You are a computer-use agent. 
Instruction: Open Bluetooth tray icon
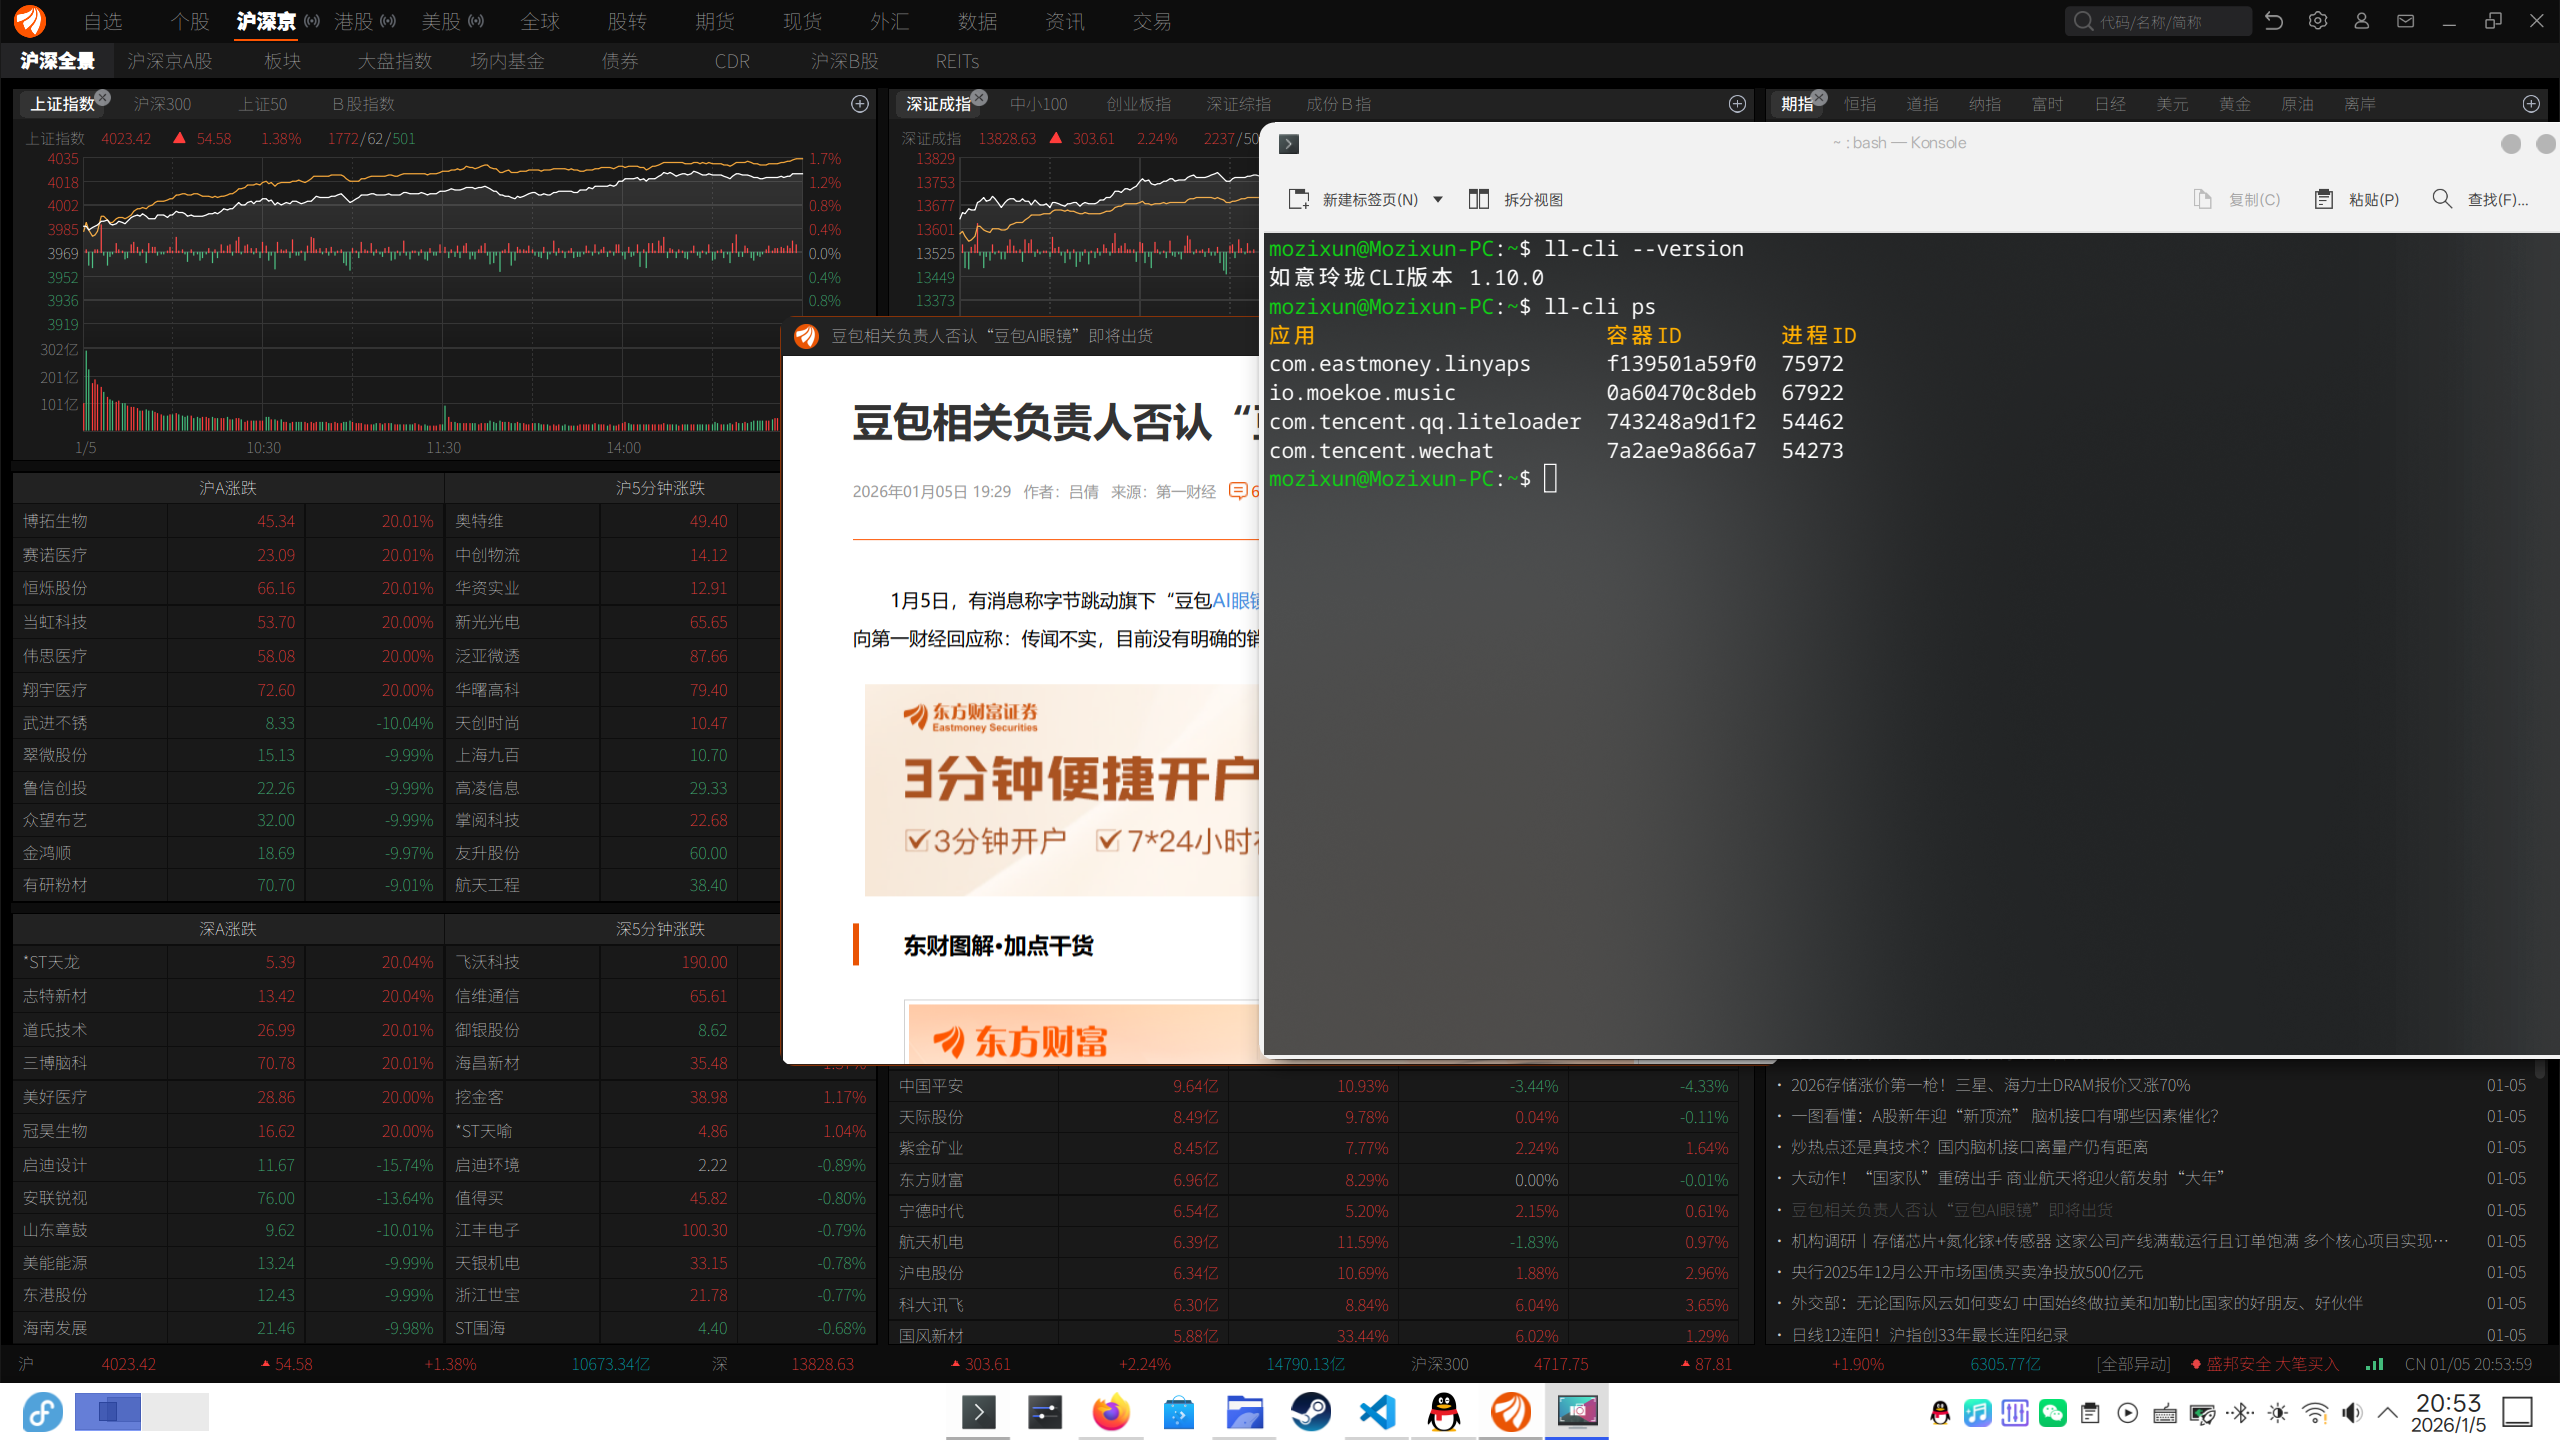2240,1413
